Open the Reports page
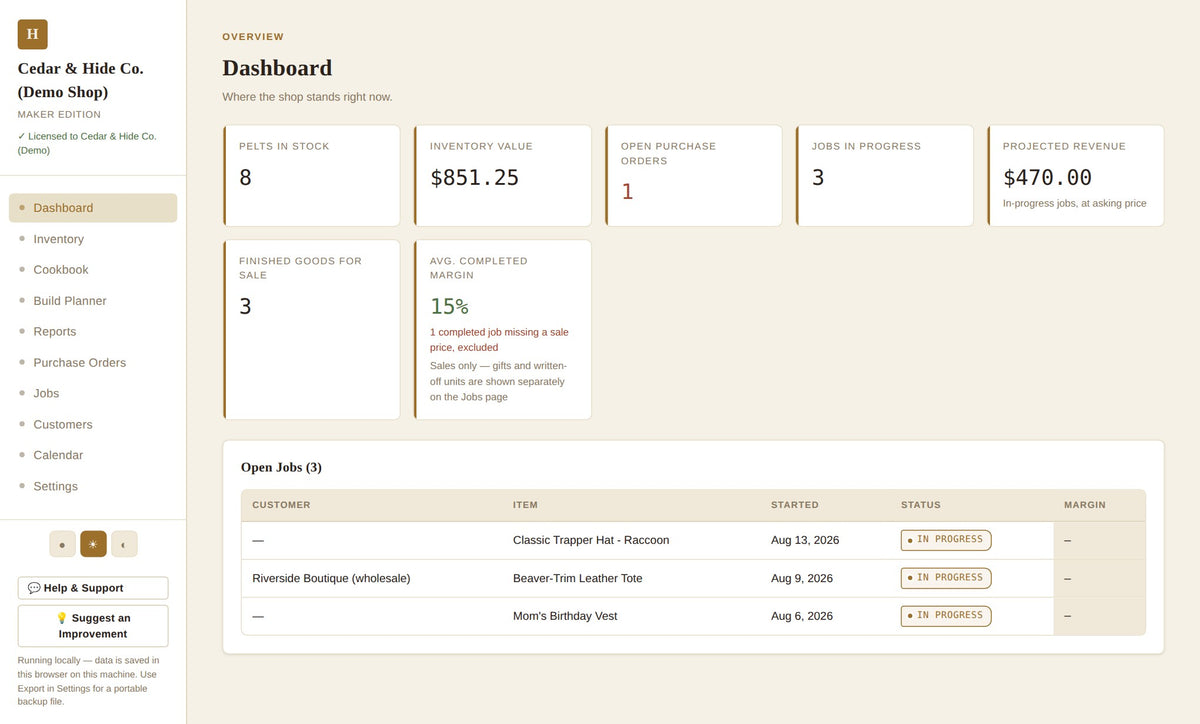 click(x=93, y=332)
